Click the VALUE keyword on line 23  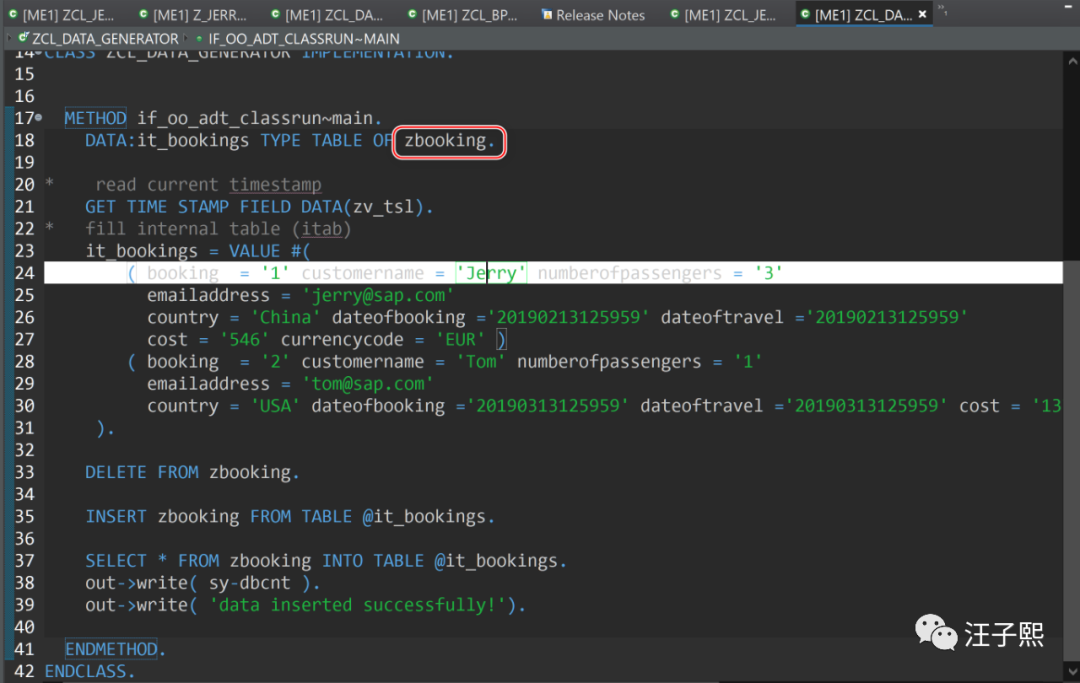coord(254,251)
